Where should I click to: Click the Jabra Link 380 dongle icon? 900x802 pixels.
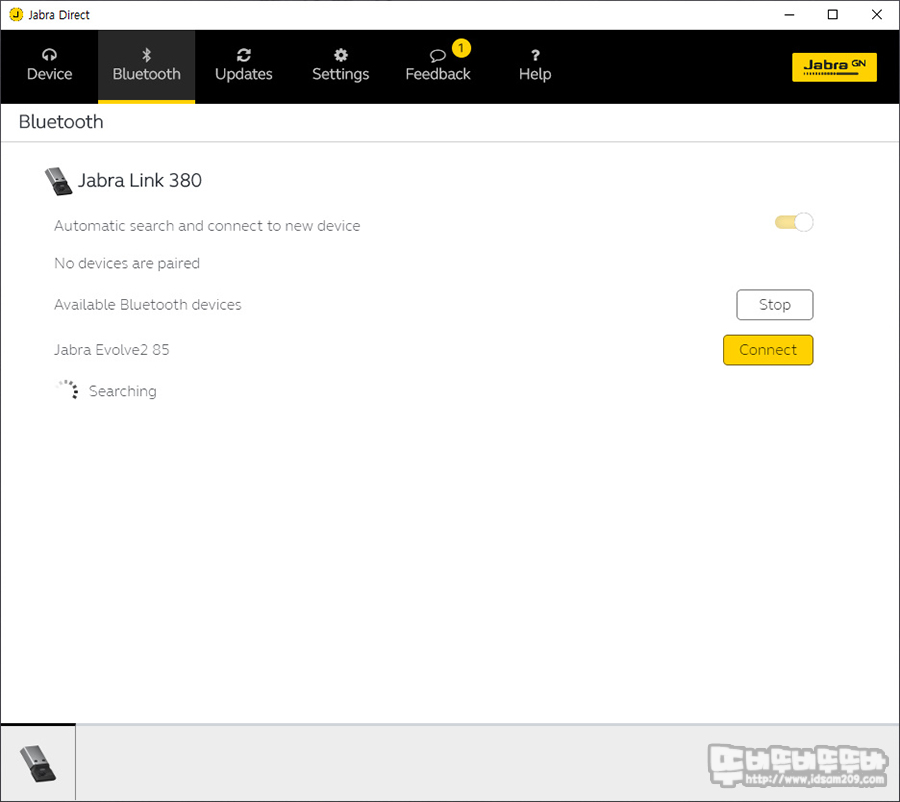click(59, 181)
